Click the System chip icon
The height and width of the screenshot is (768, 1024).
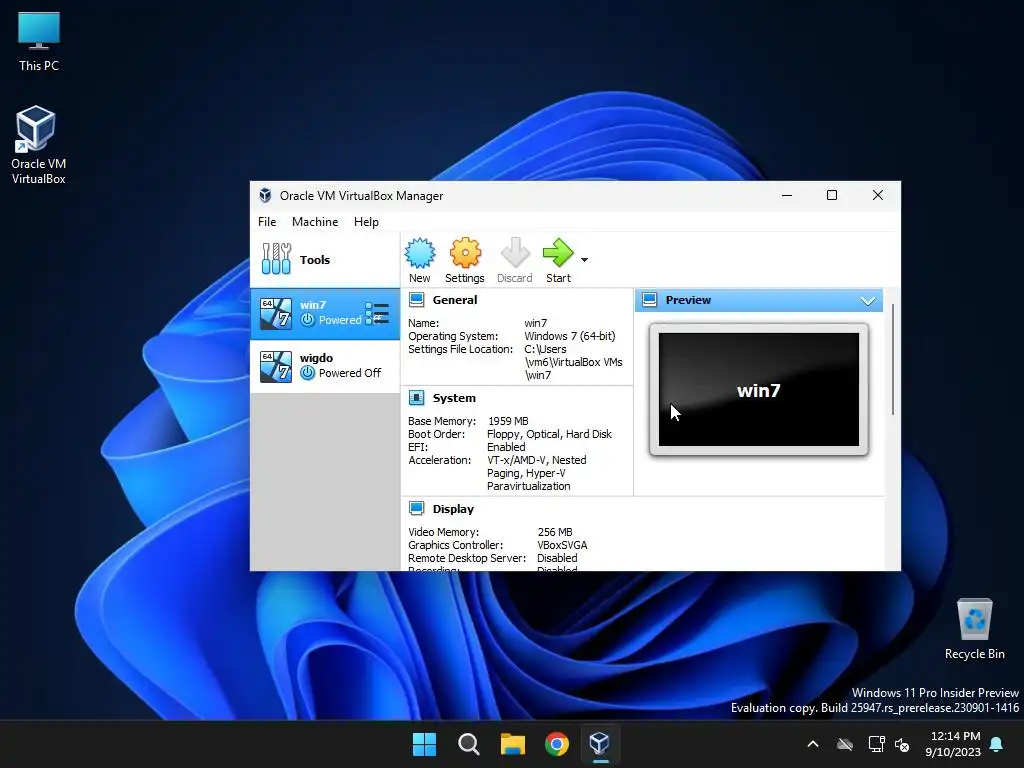pyautogui.click(x=417, y=398)
